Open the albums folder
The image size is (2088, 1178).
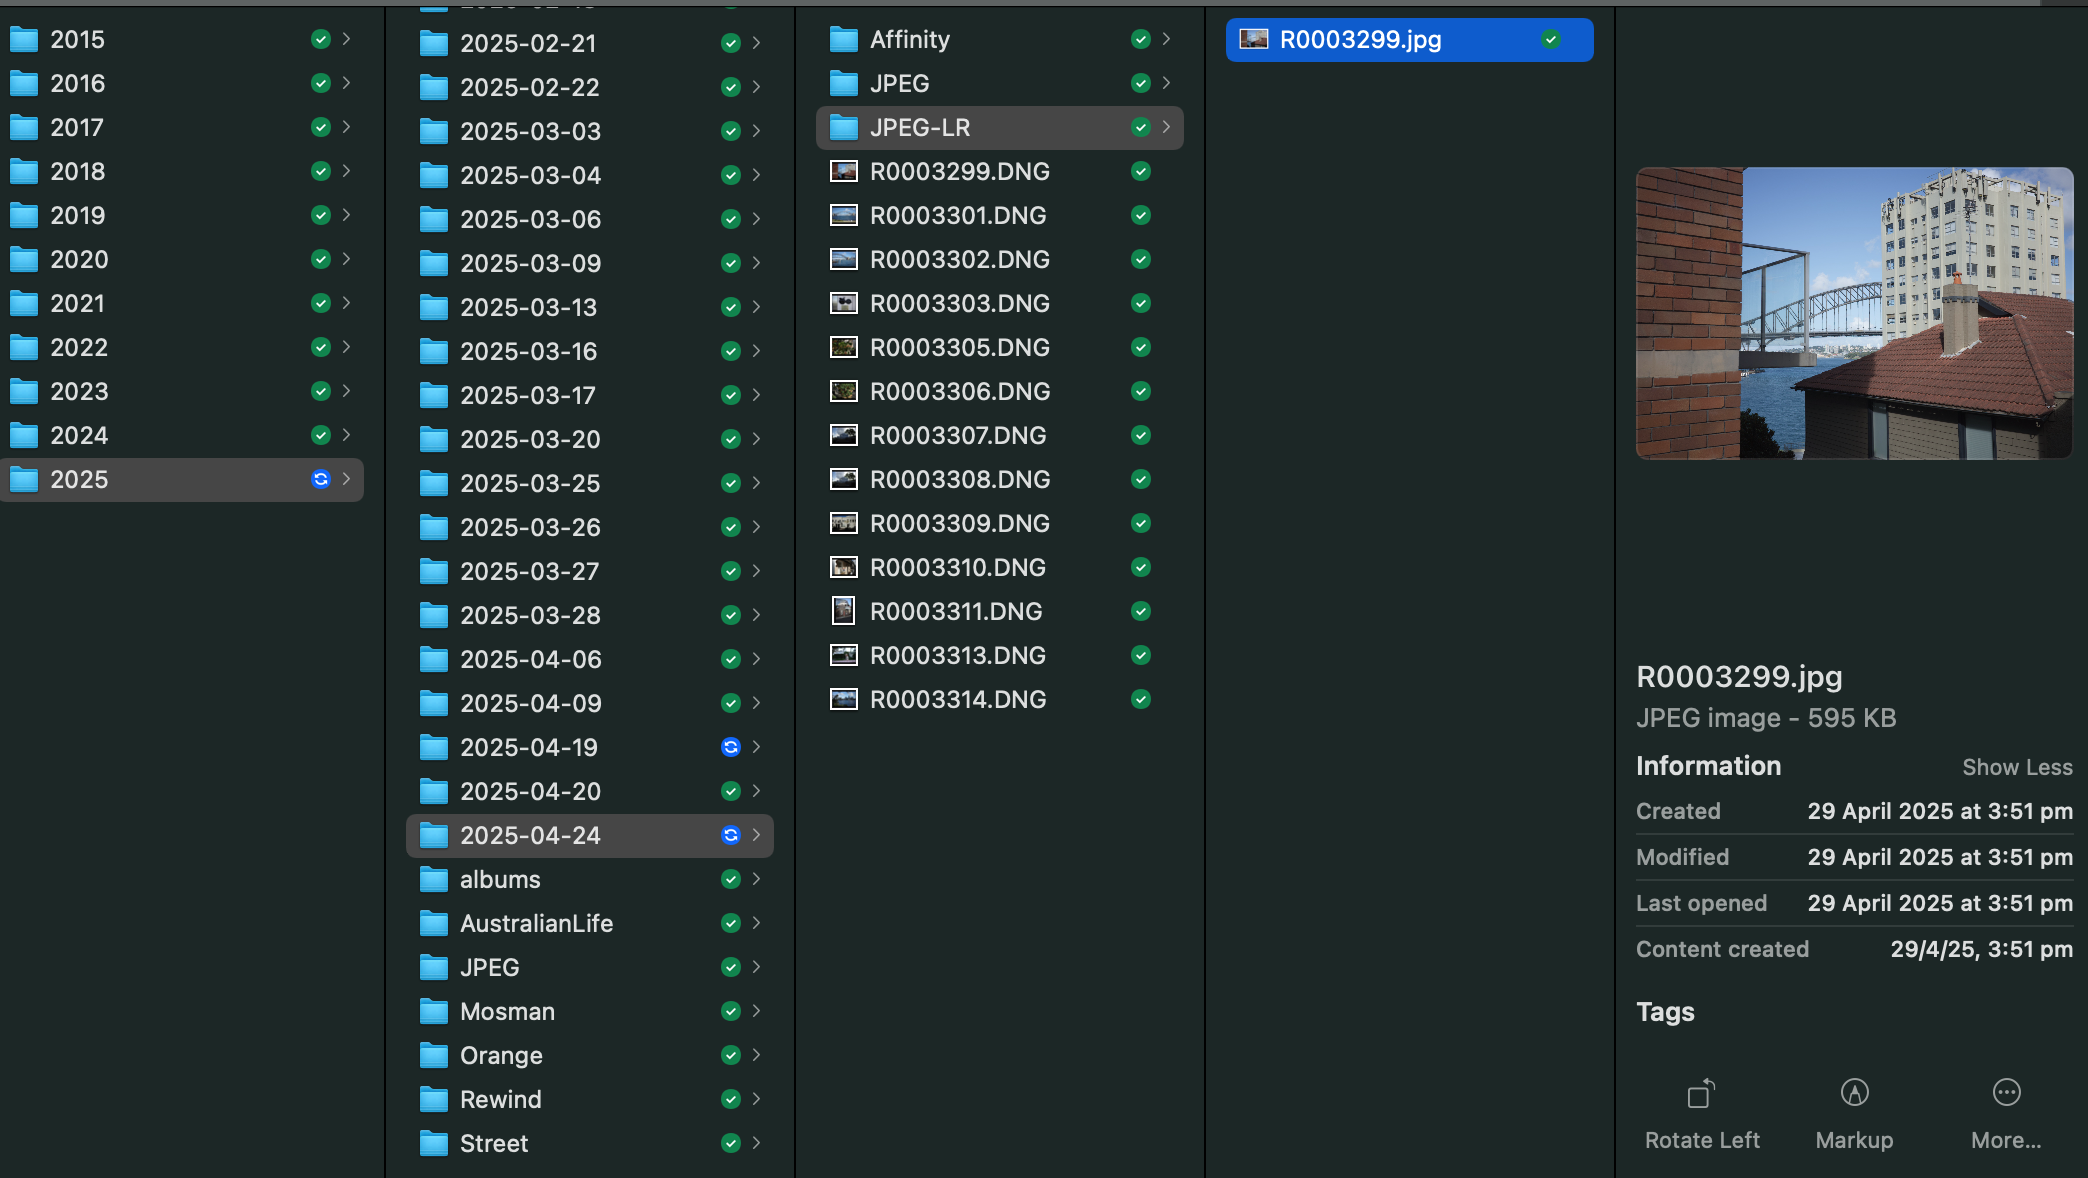point(500,879)
